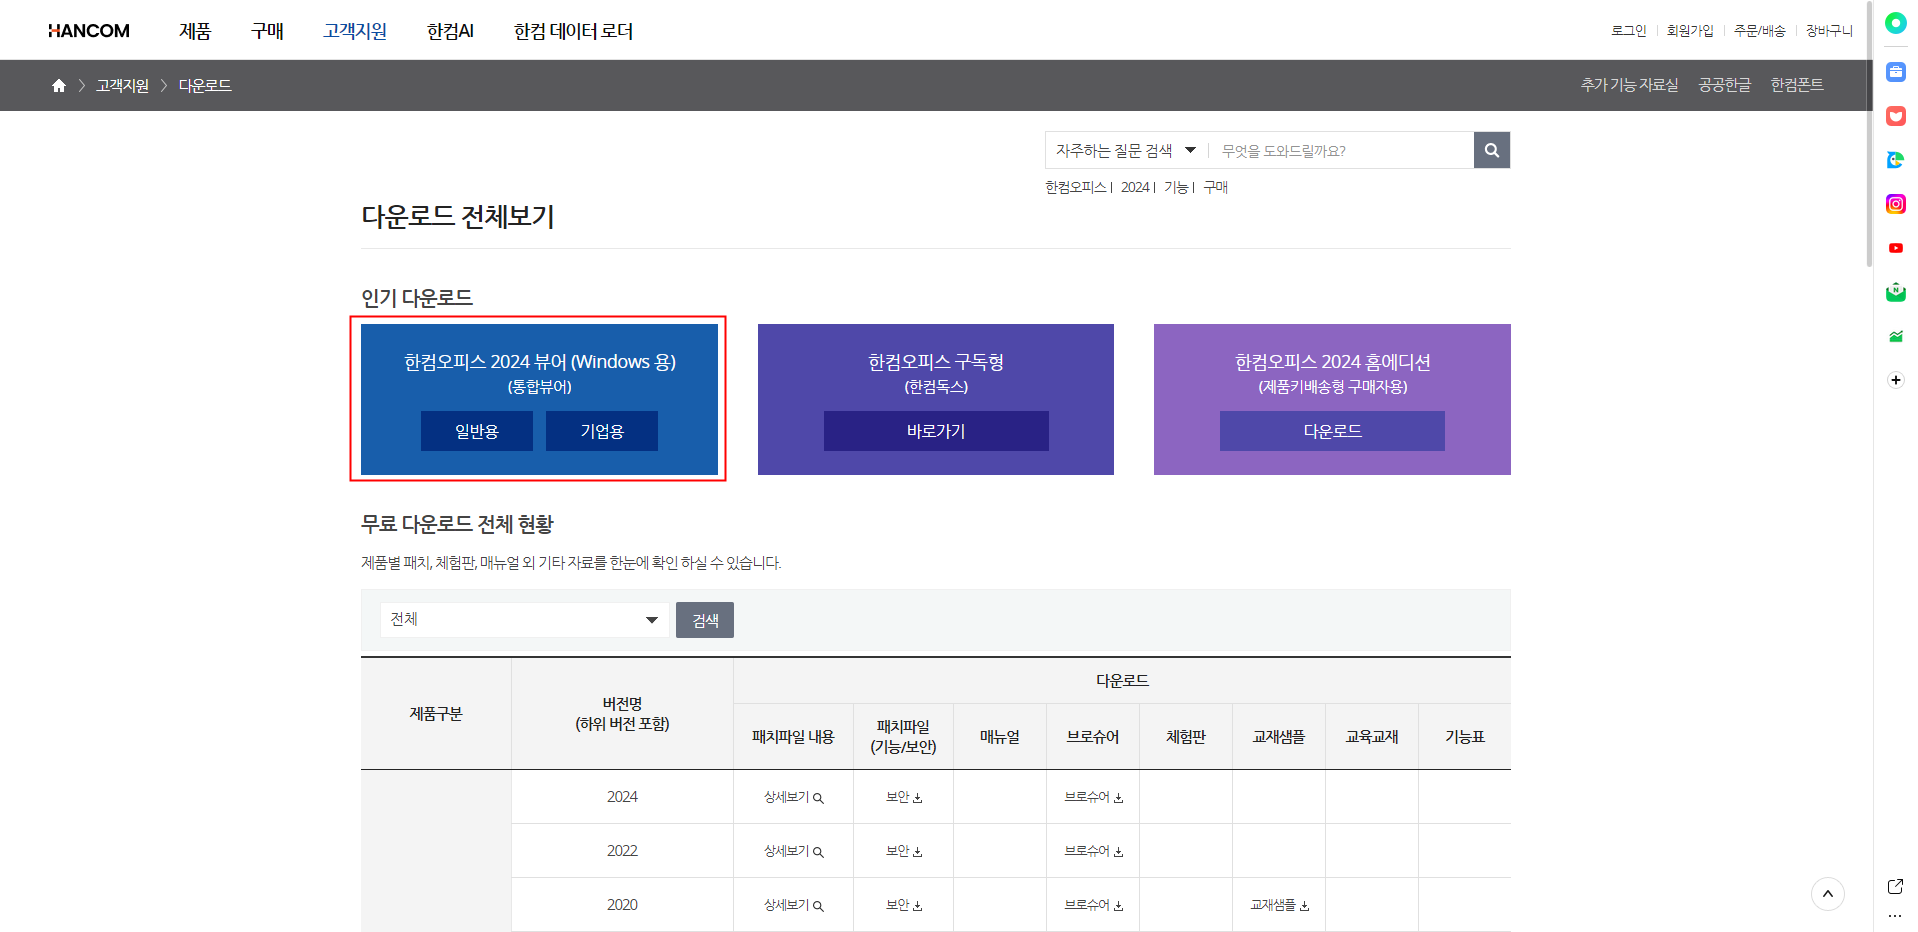This screenshot has width=1918, height=932.
Task: Click the 2024 version cell
Action: 622,797
